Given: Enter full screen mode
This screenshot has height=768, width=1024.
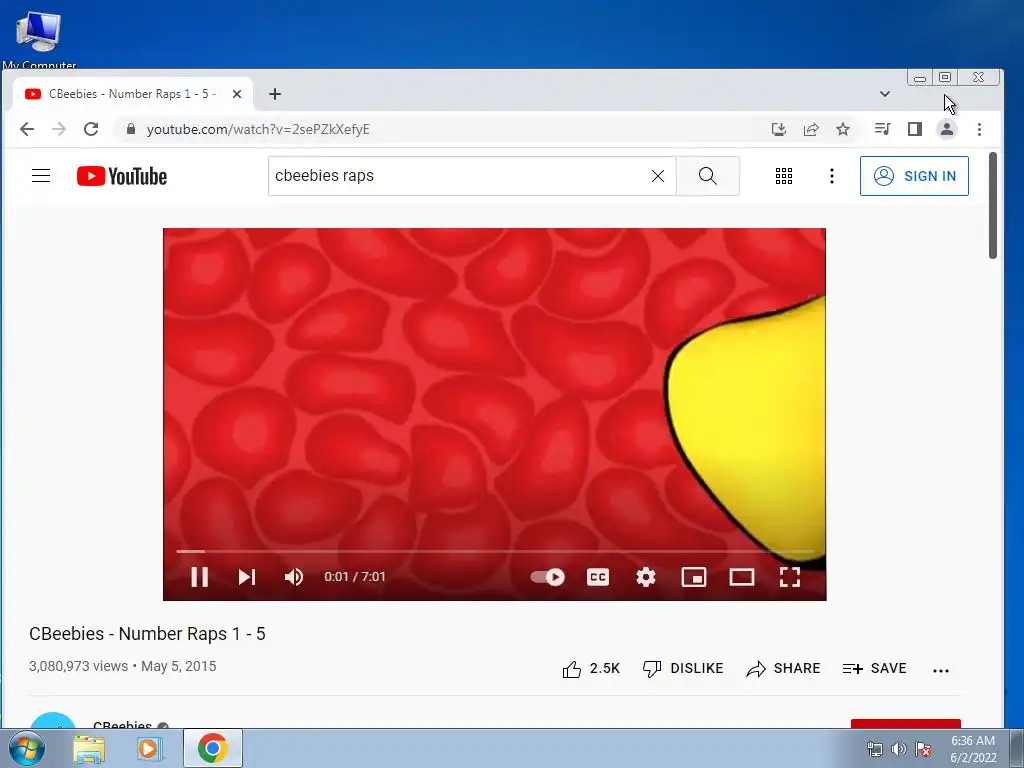Looking at the screenshot, I should click(790, 577).
